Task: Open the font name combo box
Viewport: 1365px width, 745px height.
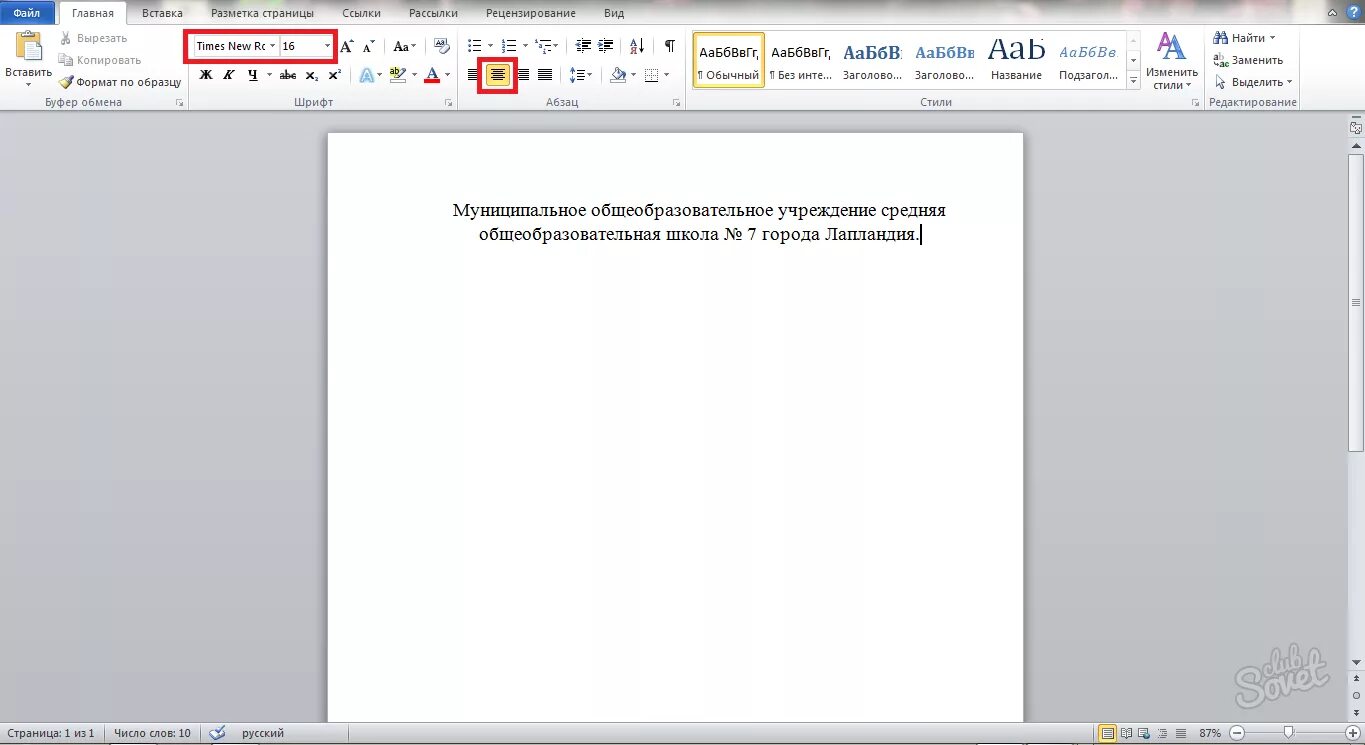Action: point(235,46)
